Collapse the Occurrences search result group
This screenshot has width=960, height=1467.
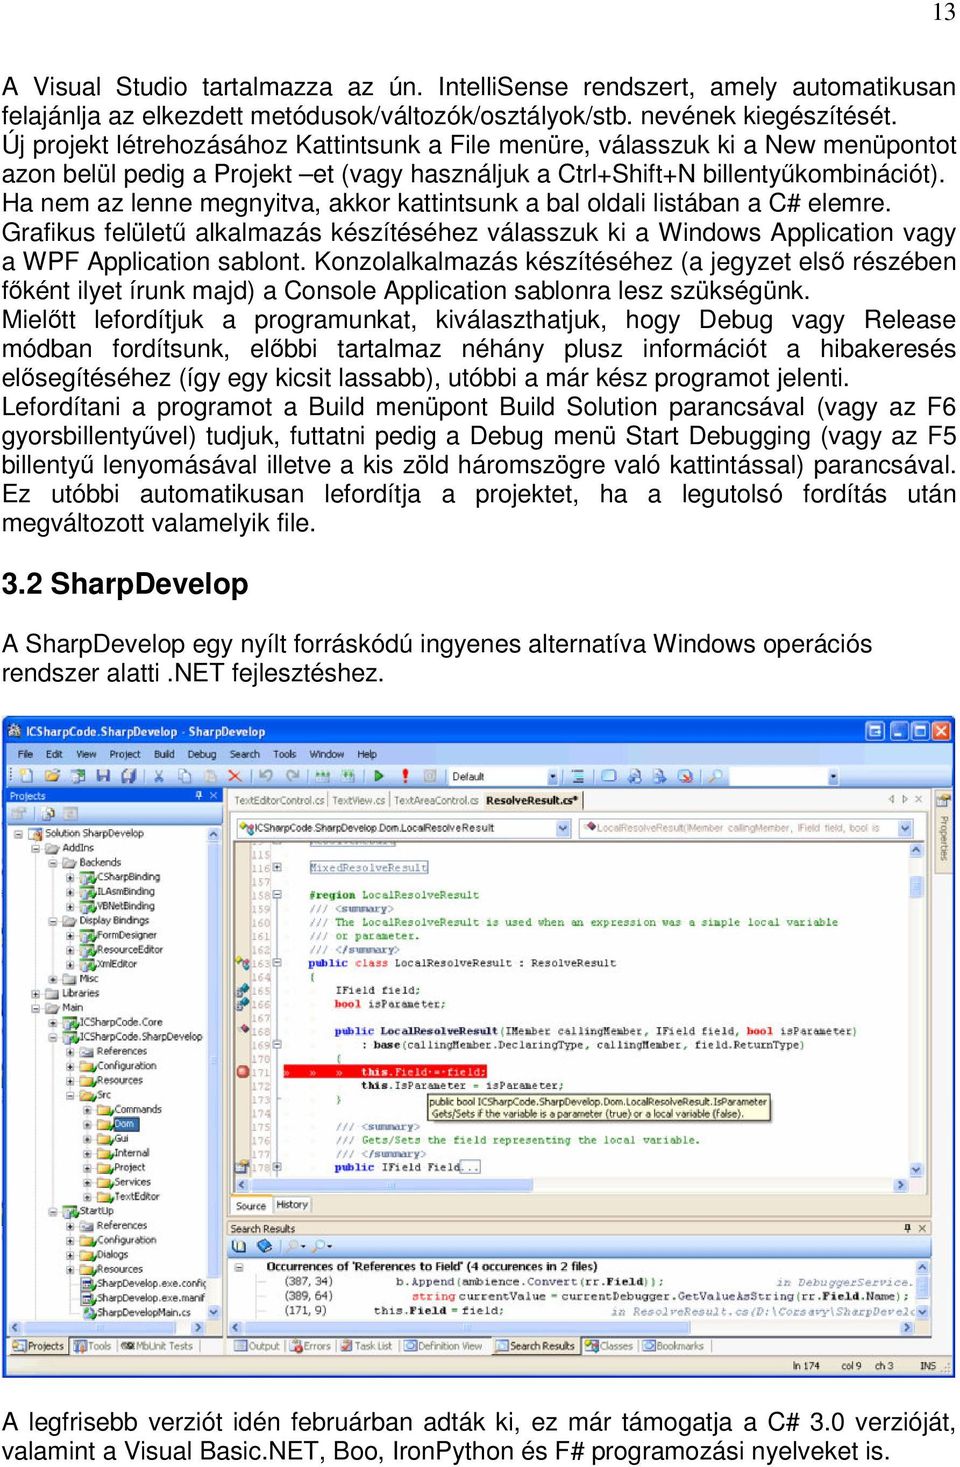click(x=240, y=1267)
